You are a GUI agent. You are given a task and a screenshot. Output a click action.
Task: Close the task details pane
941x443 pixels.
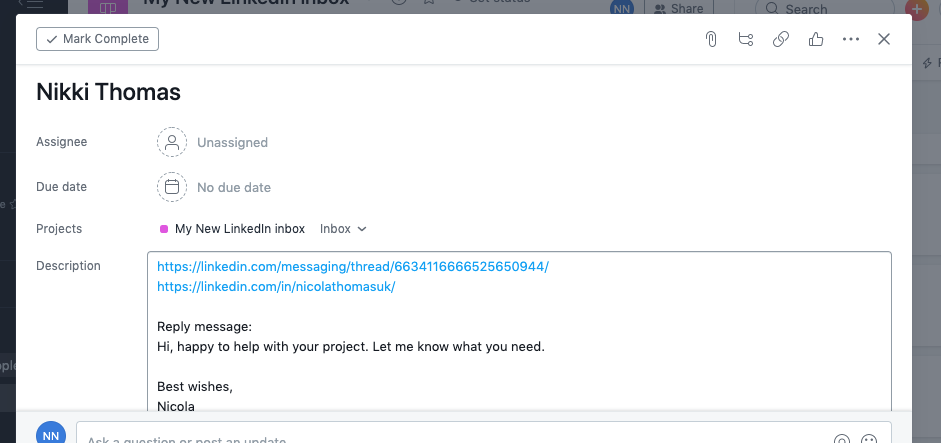click(x=884, y=40)
